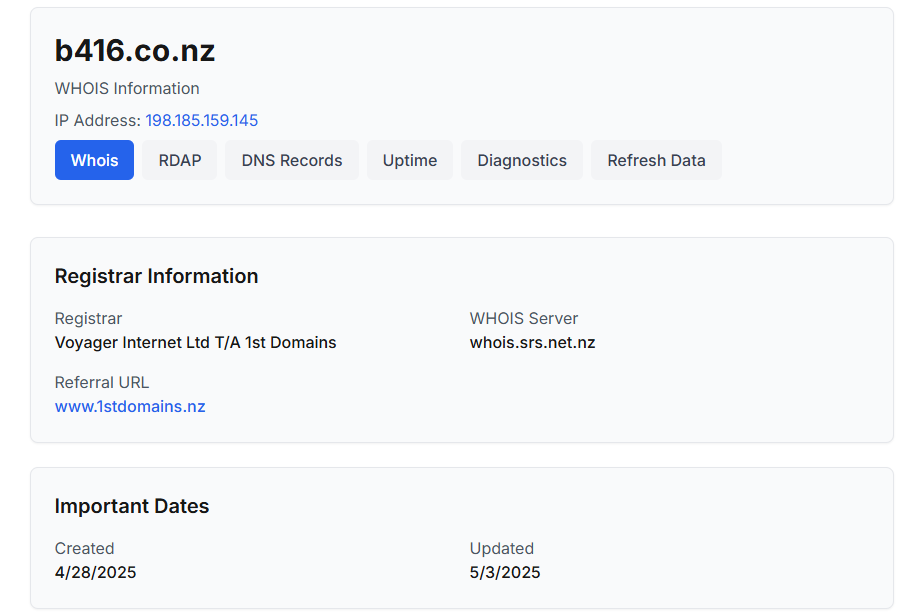
Task: Click the WHOIS Server label
Action: click(523, 318)
